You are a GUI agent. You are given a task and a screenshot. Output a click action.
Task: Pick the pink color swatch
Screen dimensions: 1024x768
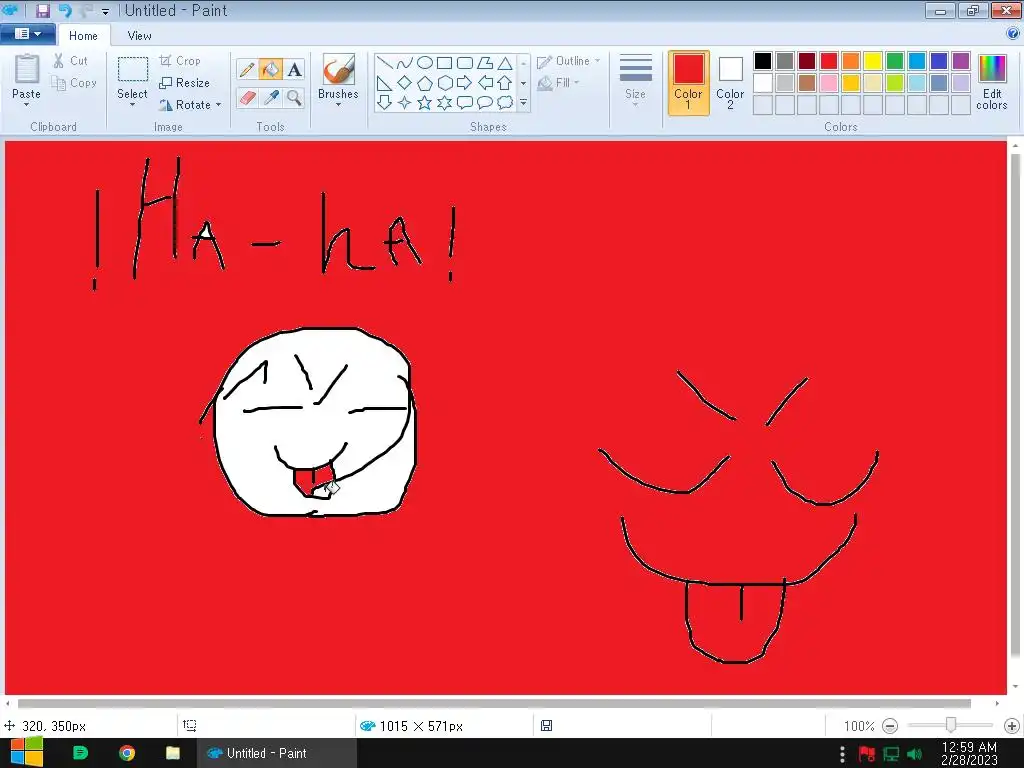coord(829,83)
